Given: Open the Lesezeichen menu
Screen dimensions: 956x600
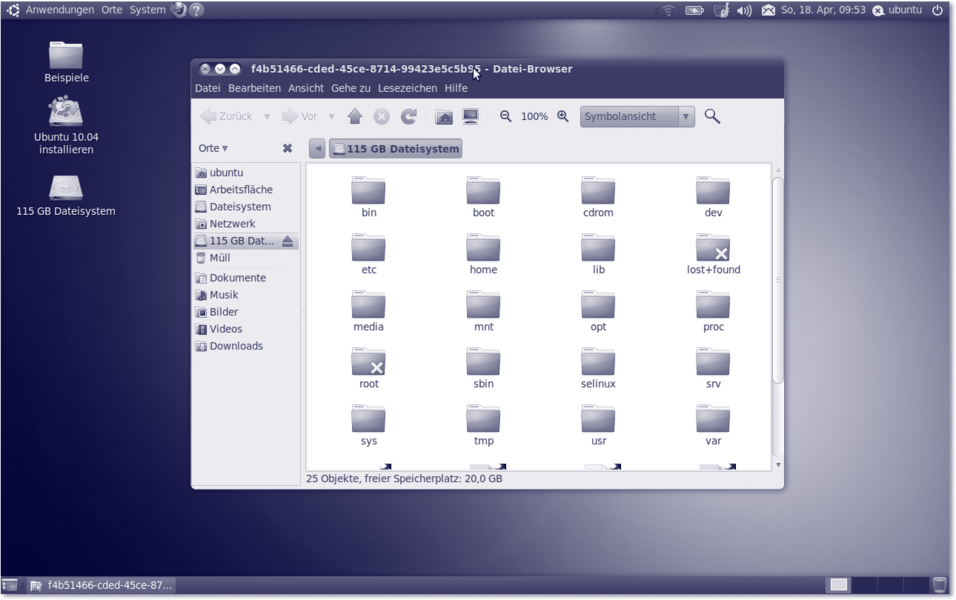Looking at the screenshot, I should (407, 88).
